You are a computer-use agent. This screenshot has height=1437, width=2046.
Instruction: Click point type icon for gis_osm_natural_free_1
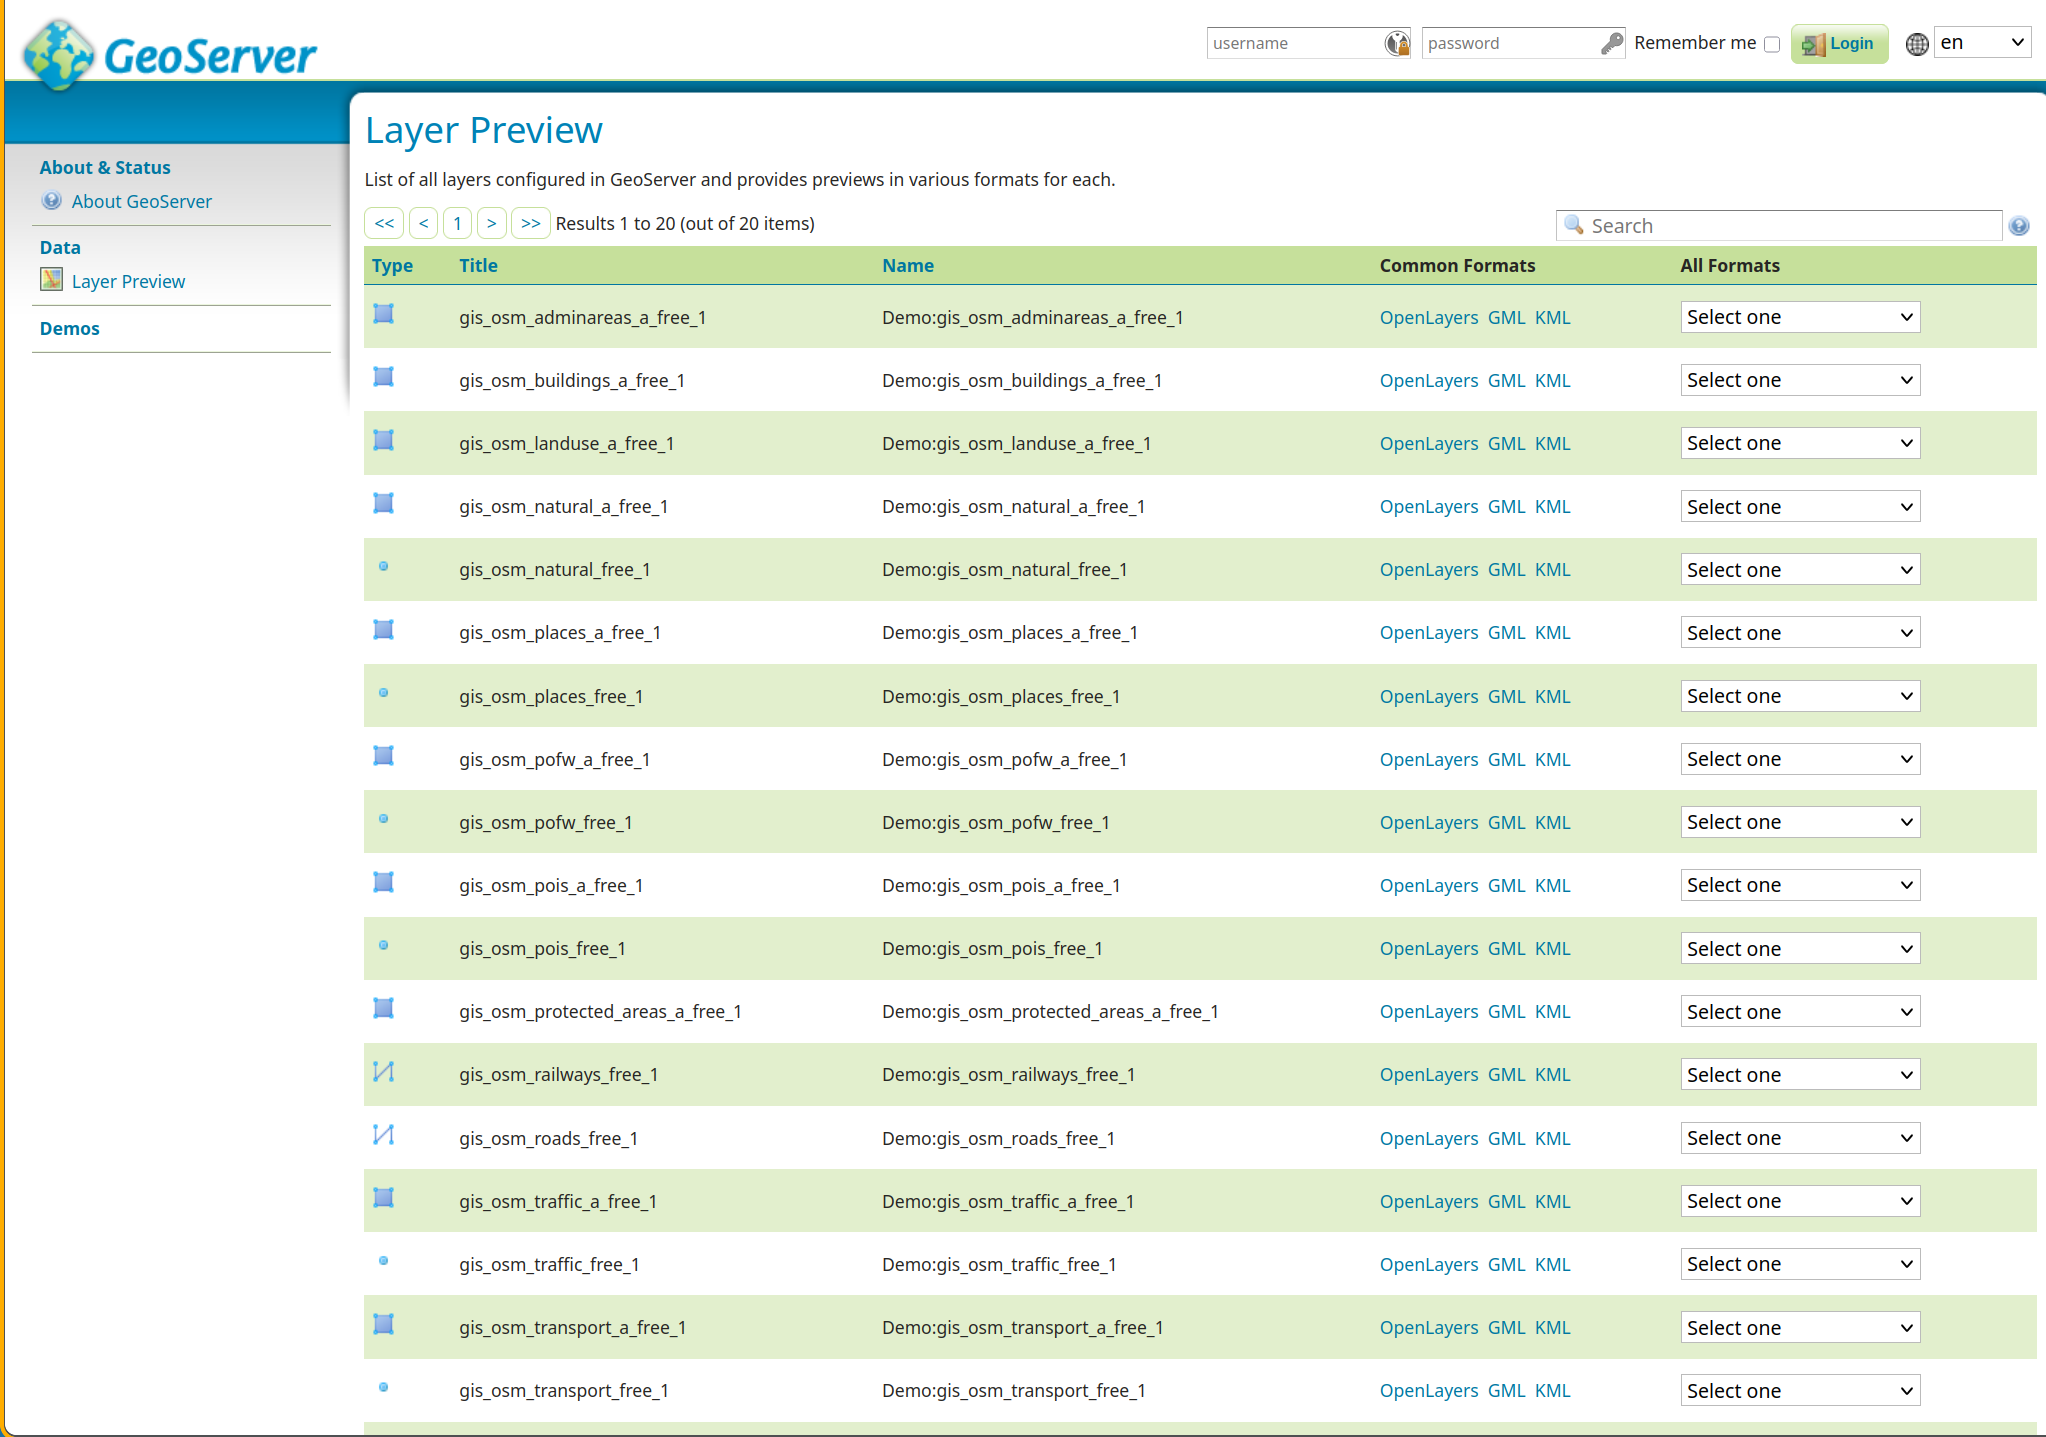[384, 566]
